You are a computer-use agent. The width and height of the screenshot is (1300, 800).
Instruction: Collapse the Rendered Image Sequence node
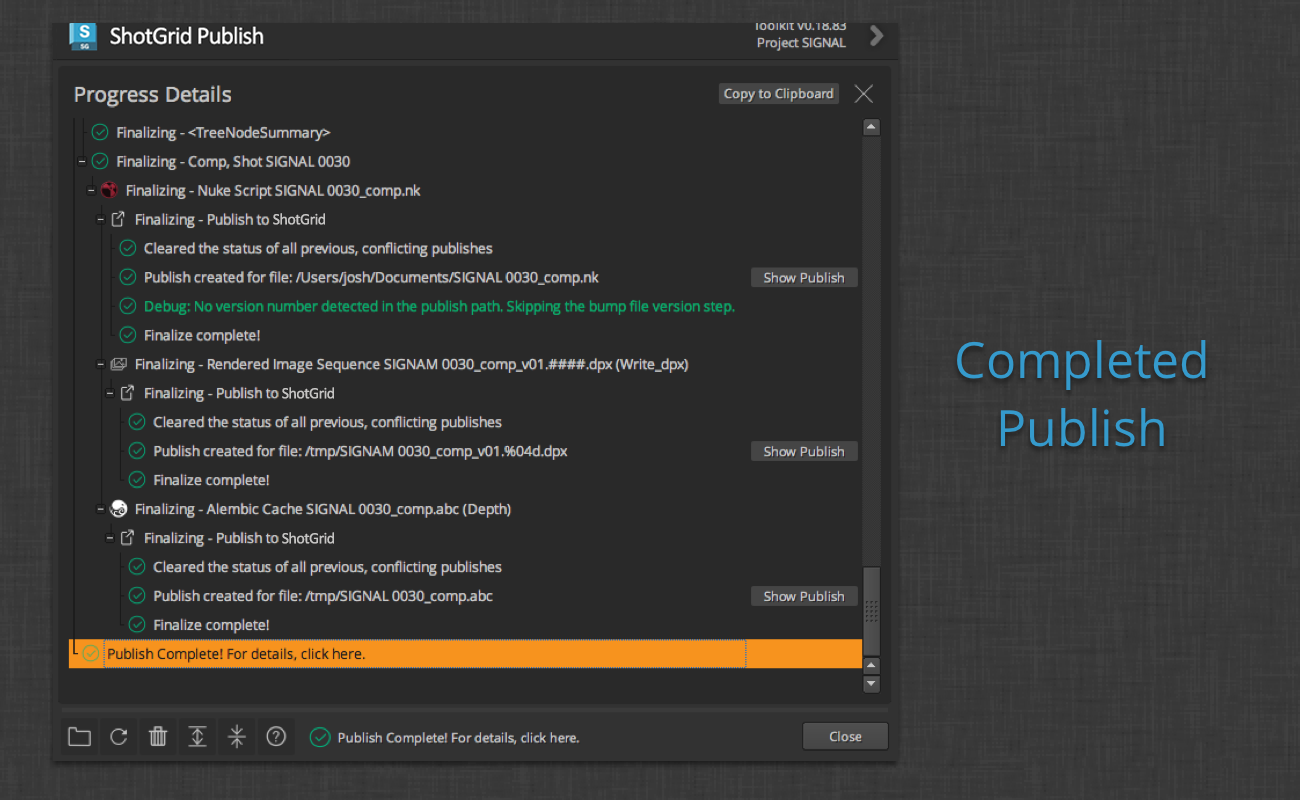point(100,364)
